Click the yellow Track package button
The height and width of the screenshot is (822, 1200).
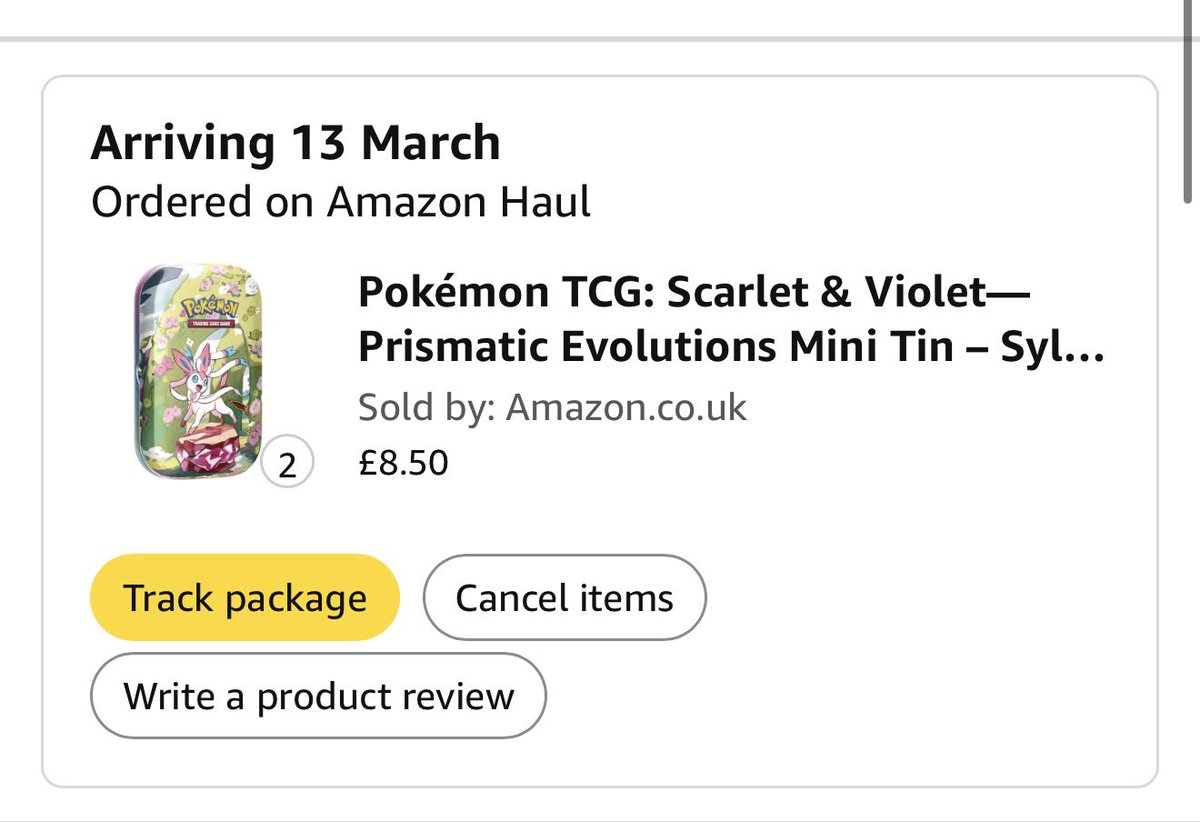[x=245, y=598]
